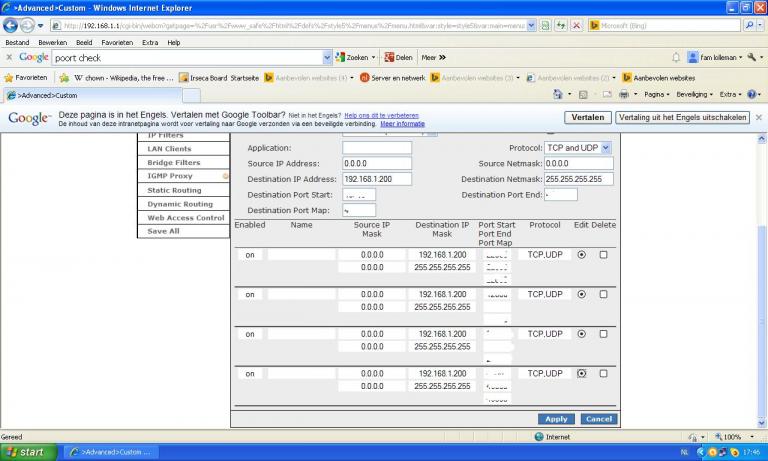Click the Bing search magnifier icon
This screenshot has height=461, width=768.
749,25
